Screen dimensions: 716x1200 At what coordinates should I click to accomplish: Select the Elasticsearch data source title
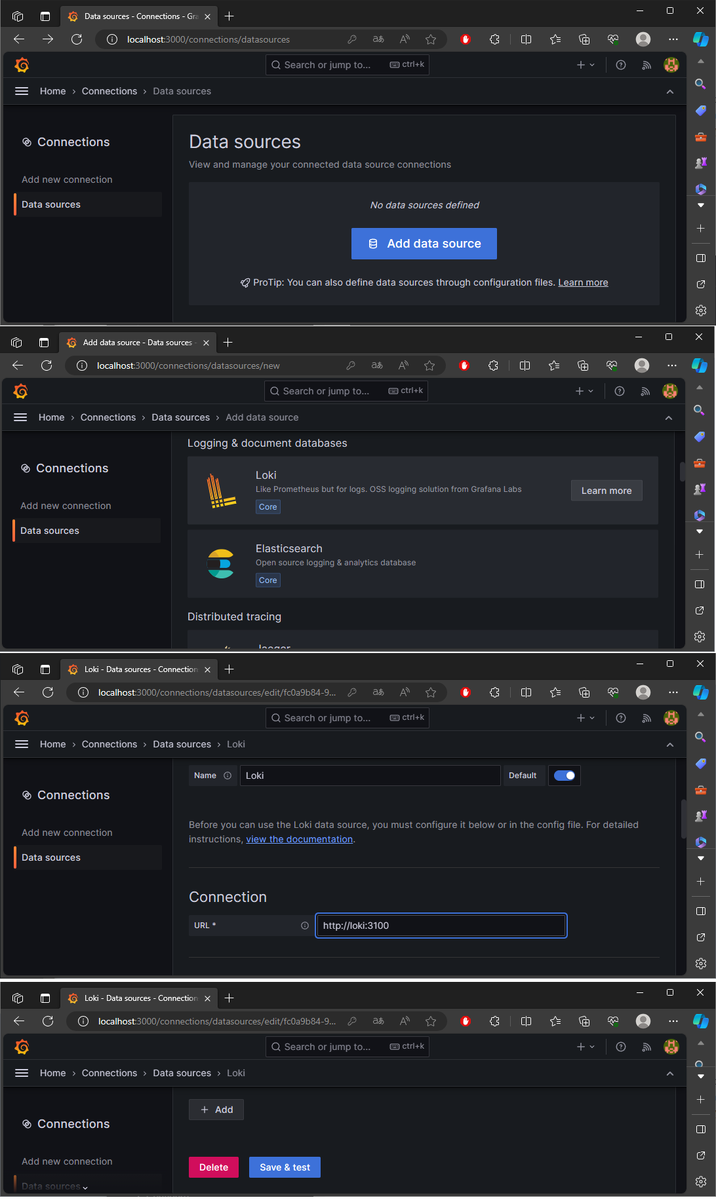(x=289, y=548)
